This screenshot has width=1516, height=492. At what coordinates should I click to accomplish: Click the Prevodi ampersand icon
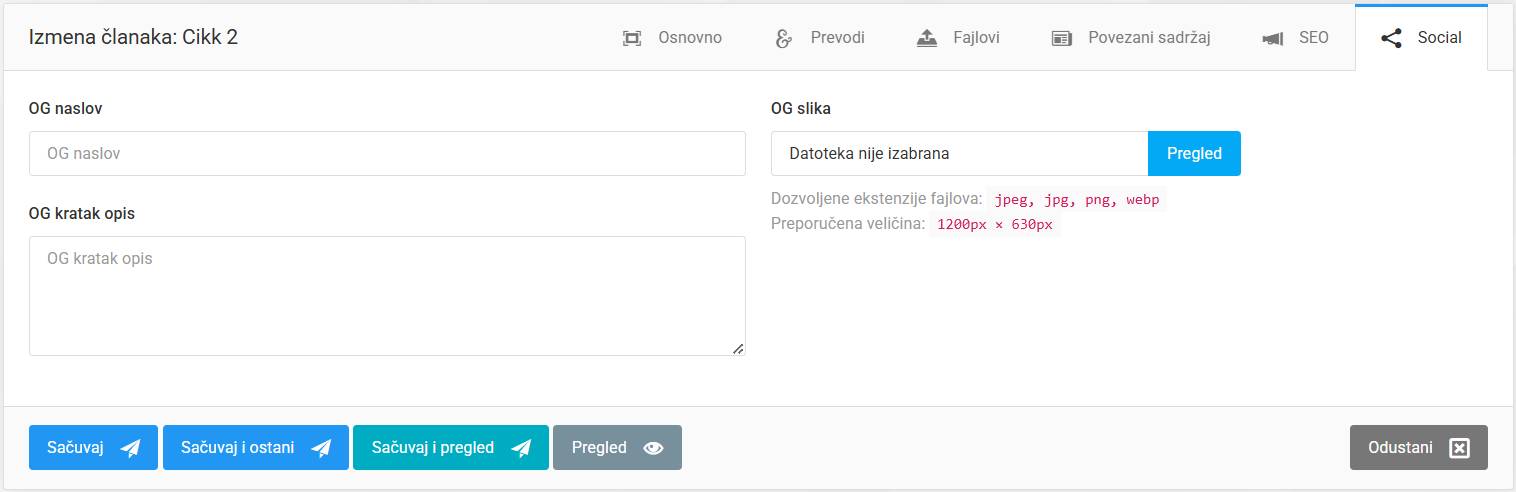(784, 38)
